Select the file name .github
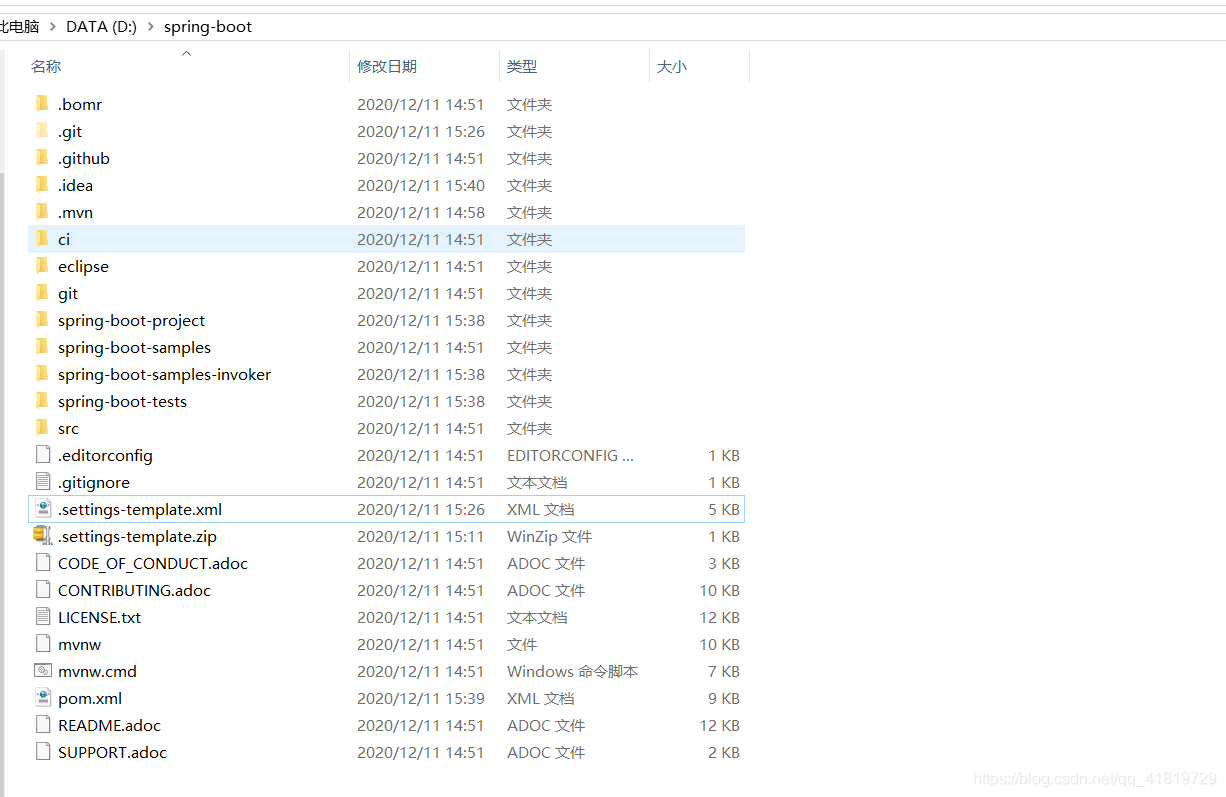Image resolution: width=1226 pixels, height=797 pixels. tap(84, 158)
